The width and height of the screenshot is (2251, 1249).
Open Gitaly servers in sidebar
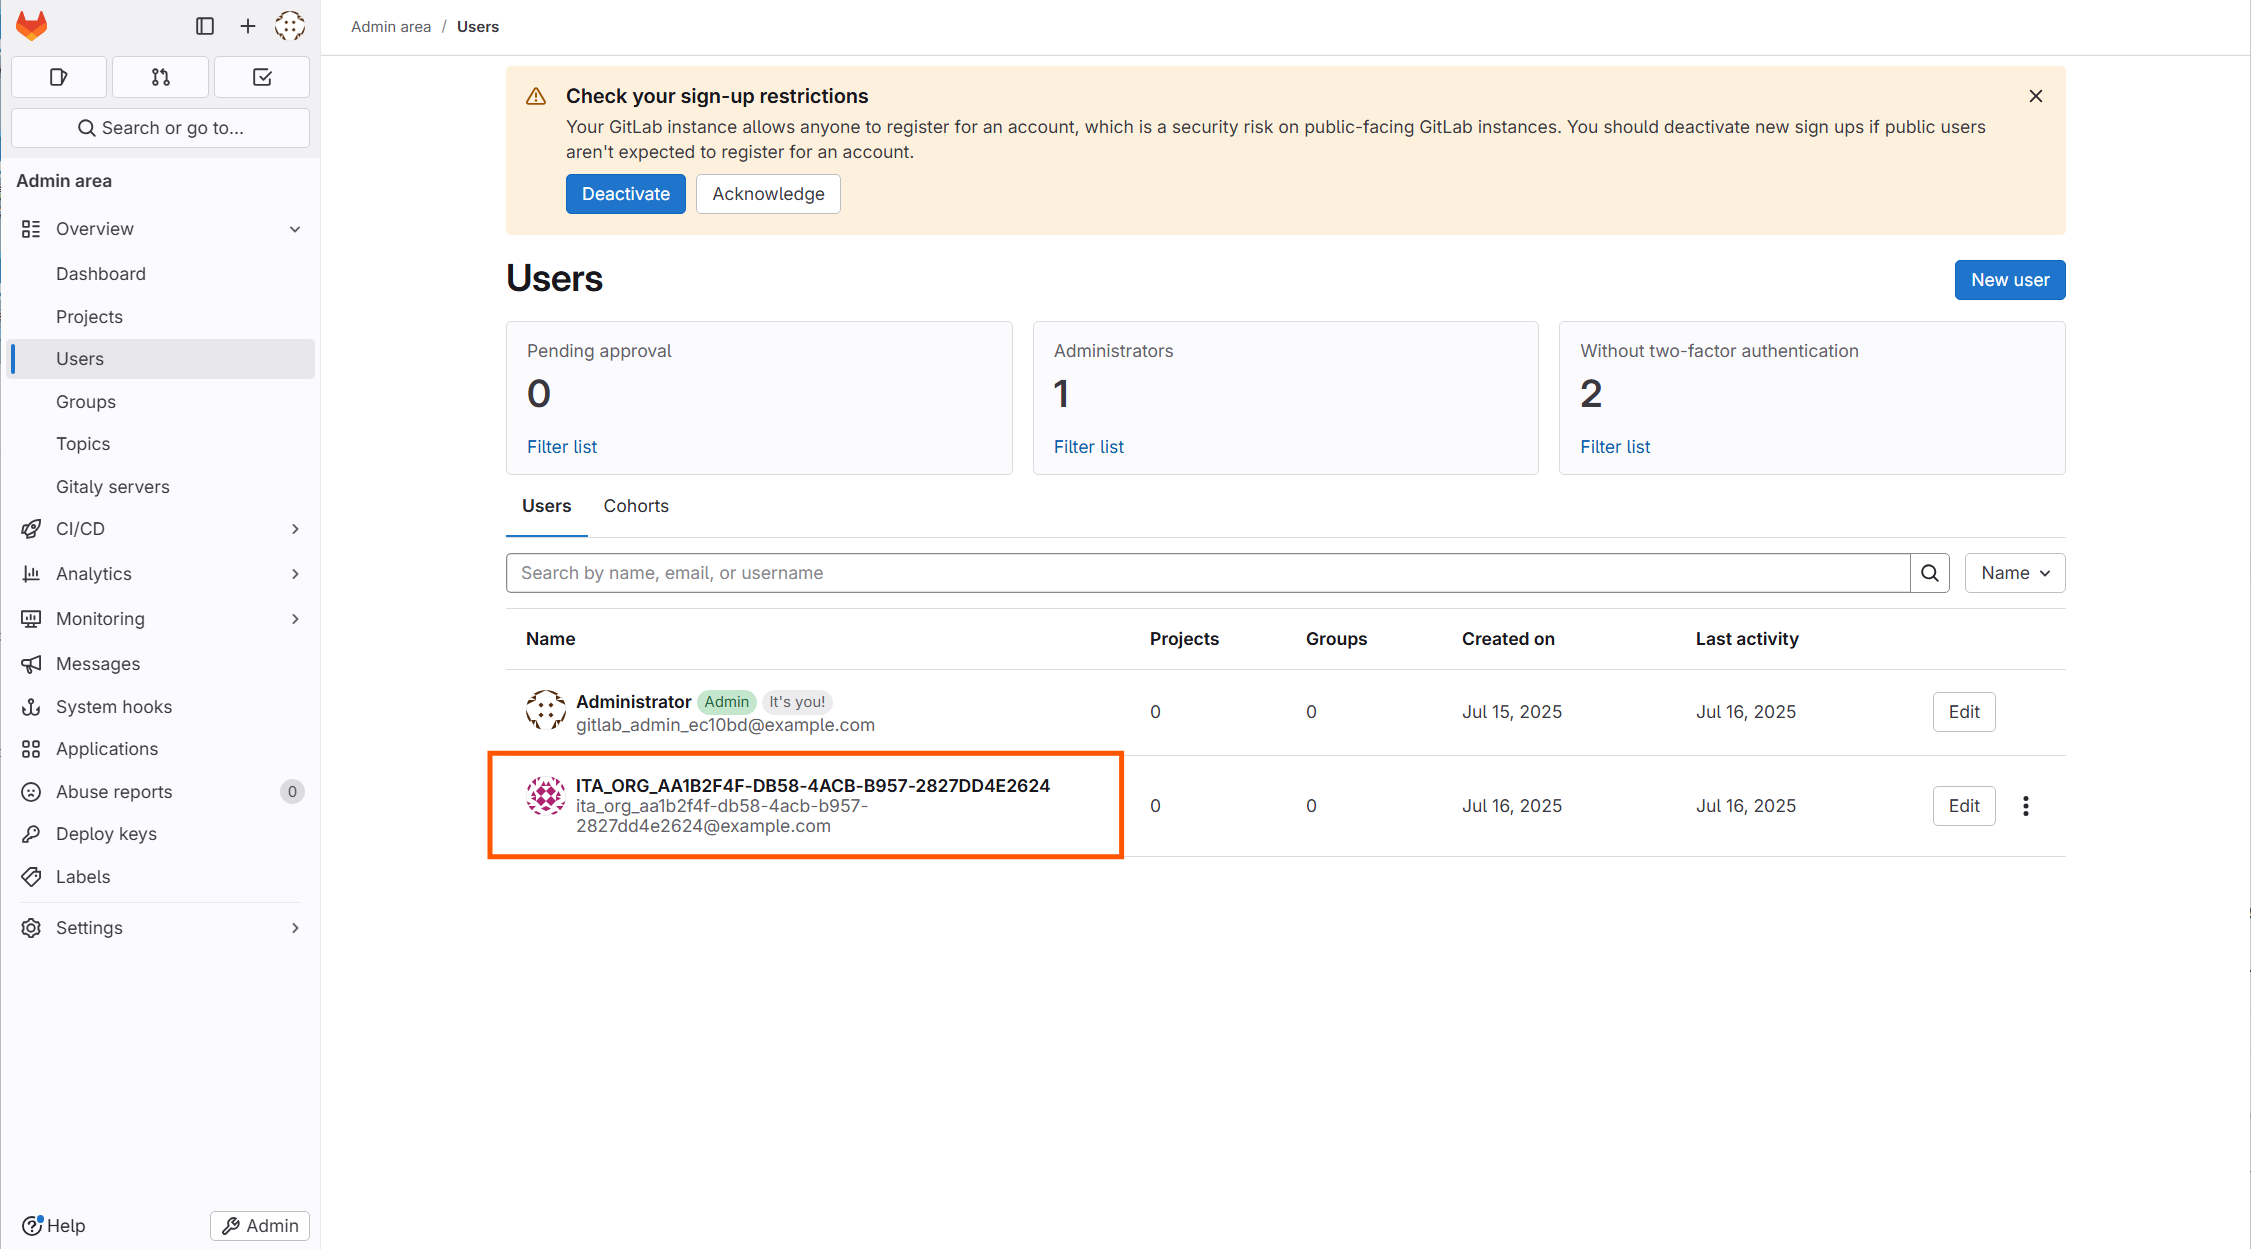point(113,487)
